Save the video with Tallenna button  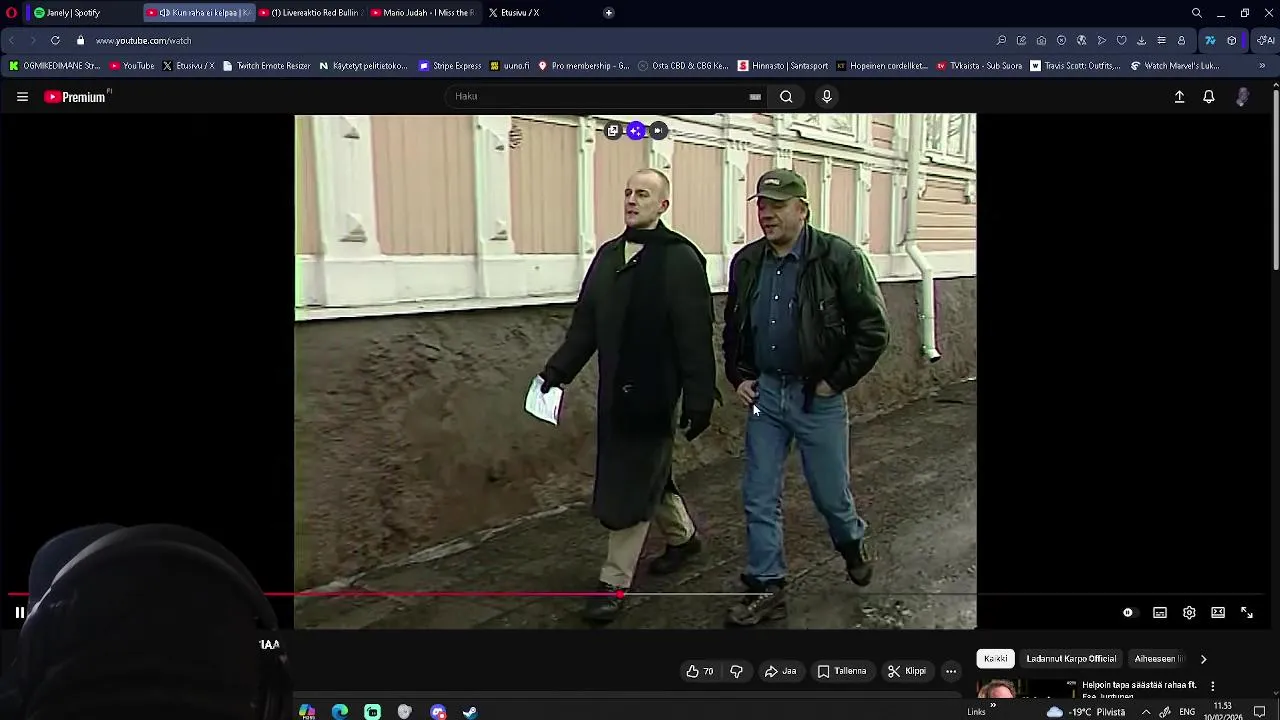pos(842,671)
